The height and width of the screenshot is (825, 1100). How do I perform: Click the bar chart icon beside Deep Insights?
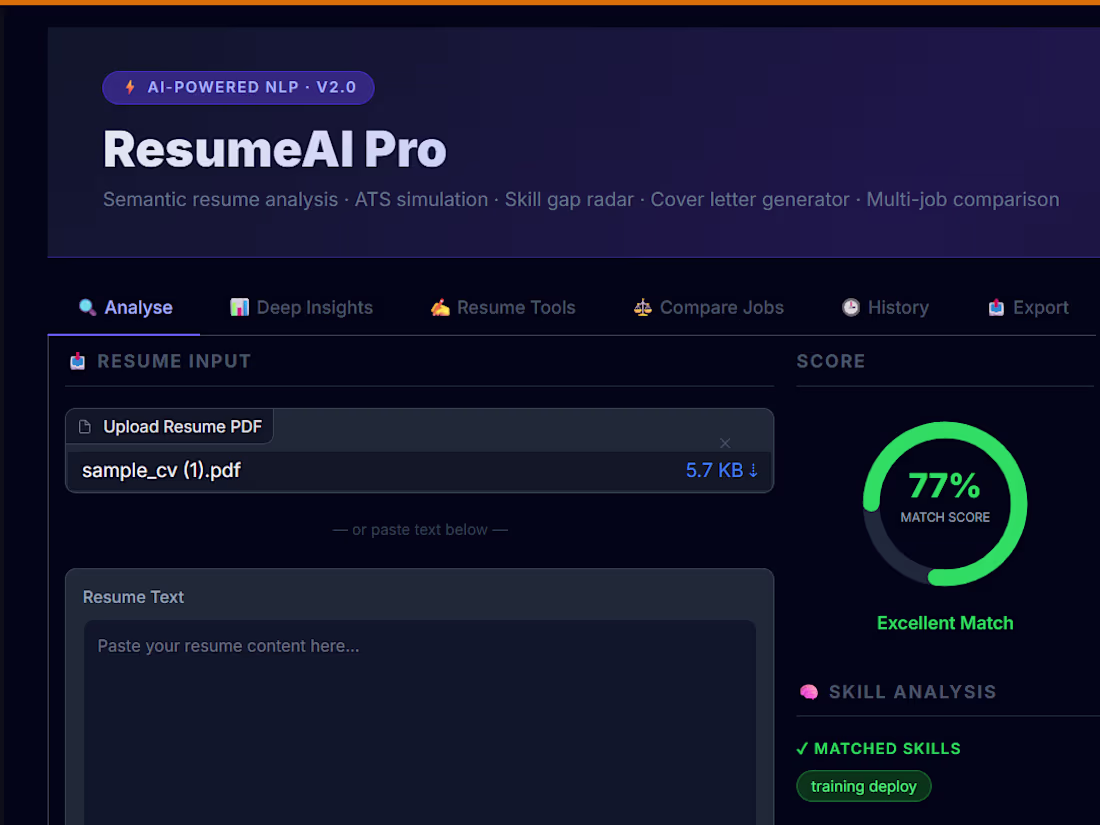(x=239, y=307)
